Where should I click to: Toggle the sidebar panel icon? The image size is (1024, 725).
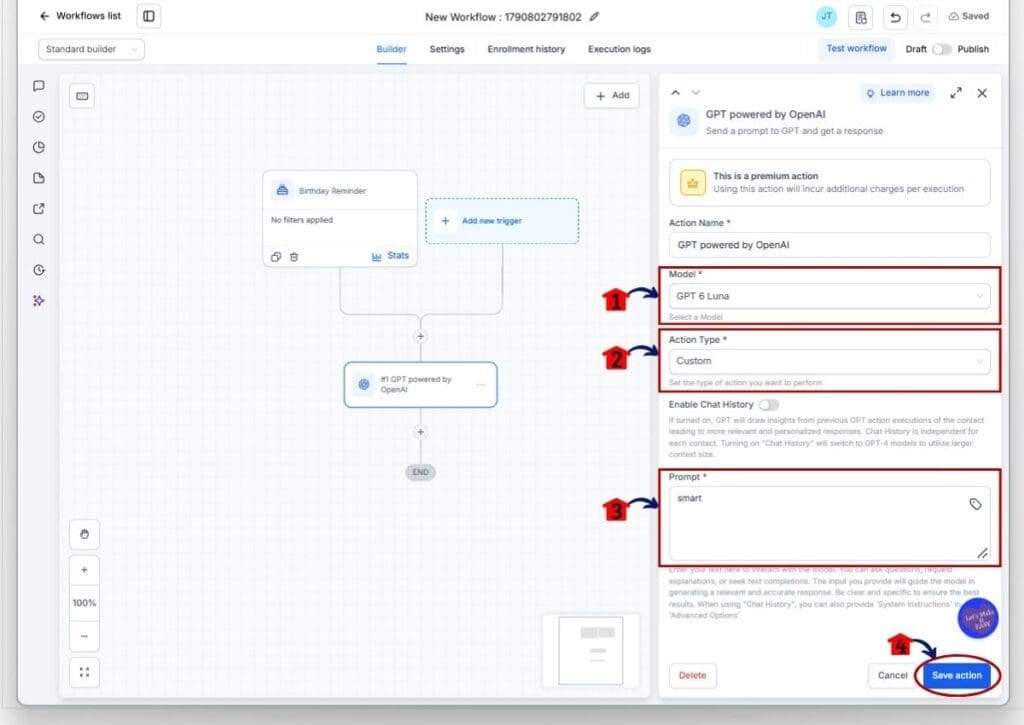(149, 16)
